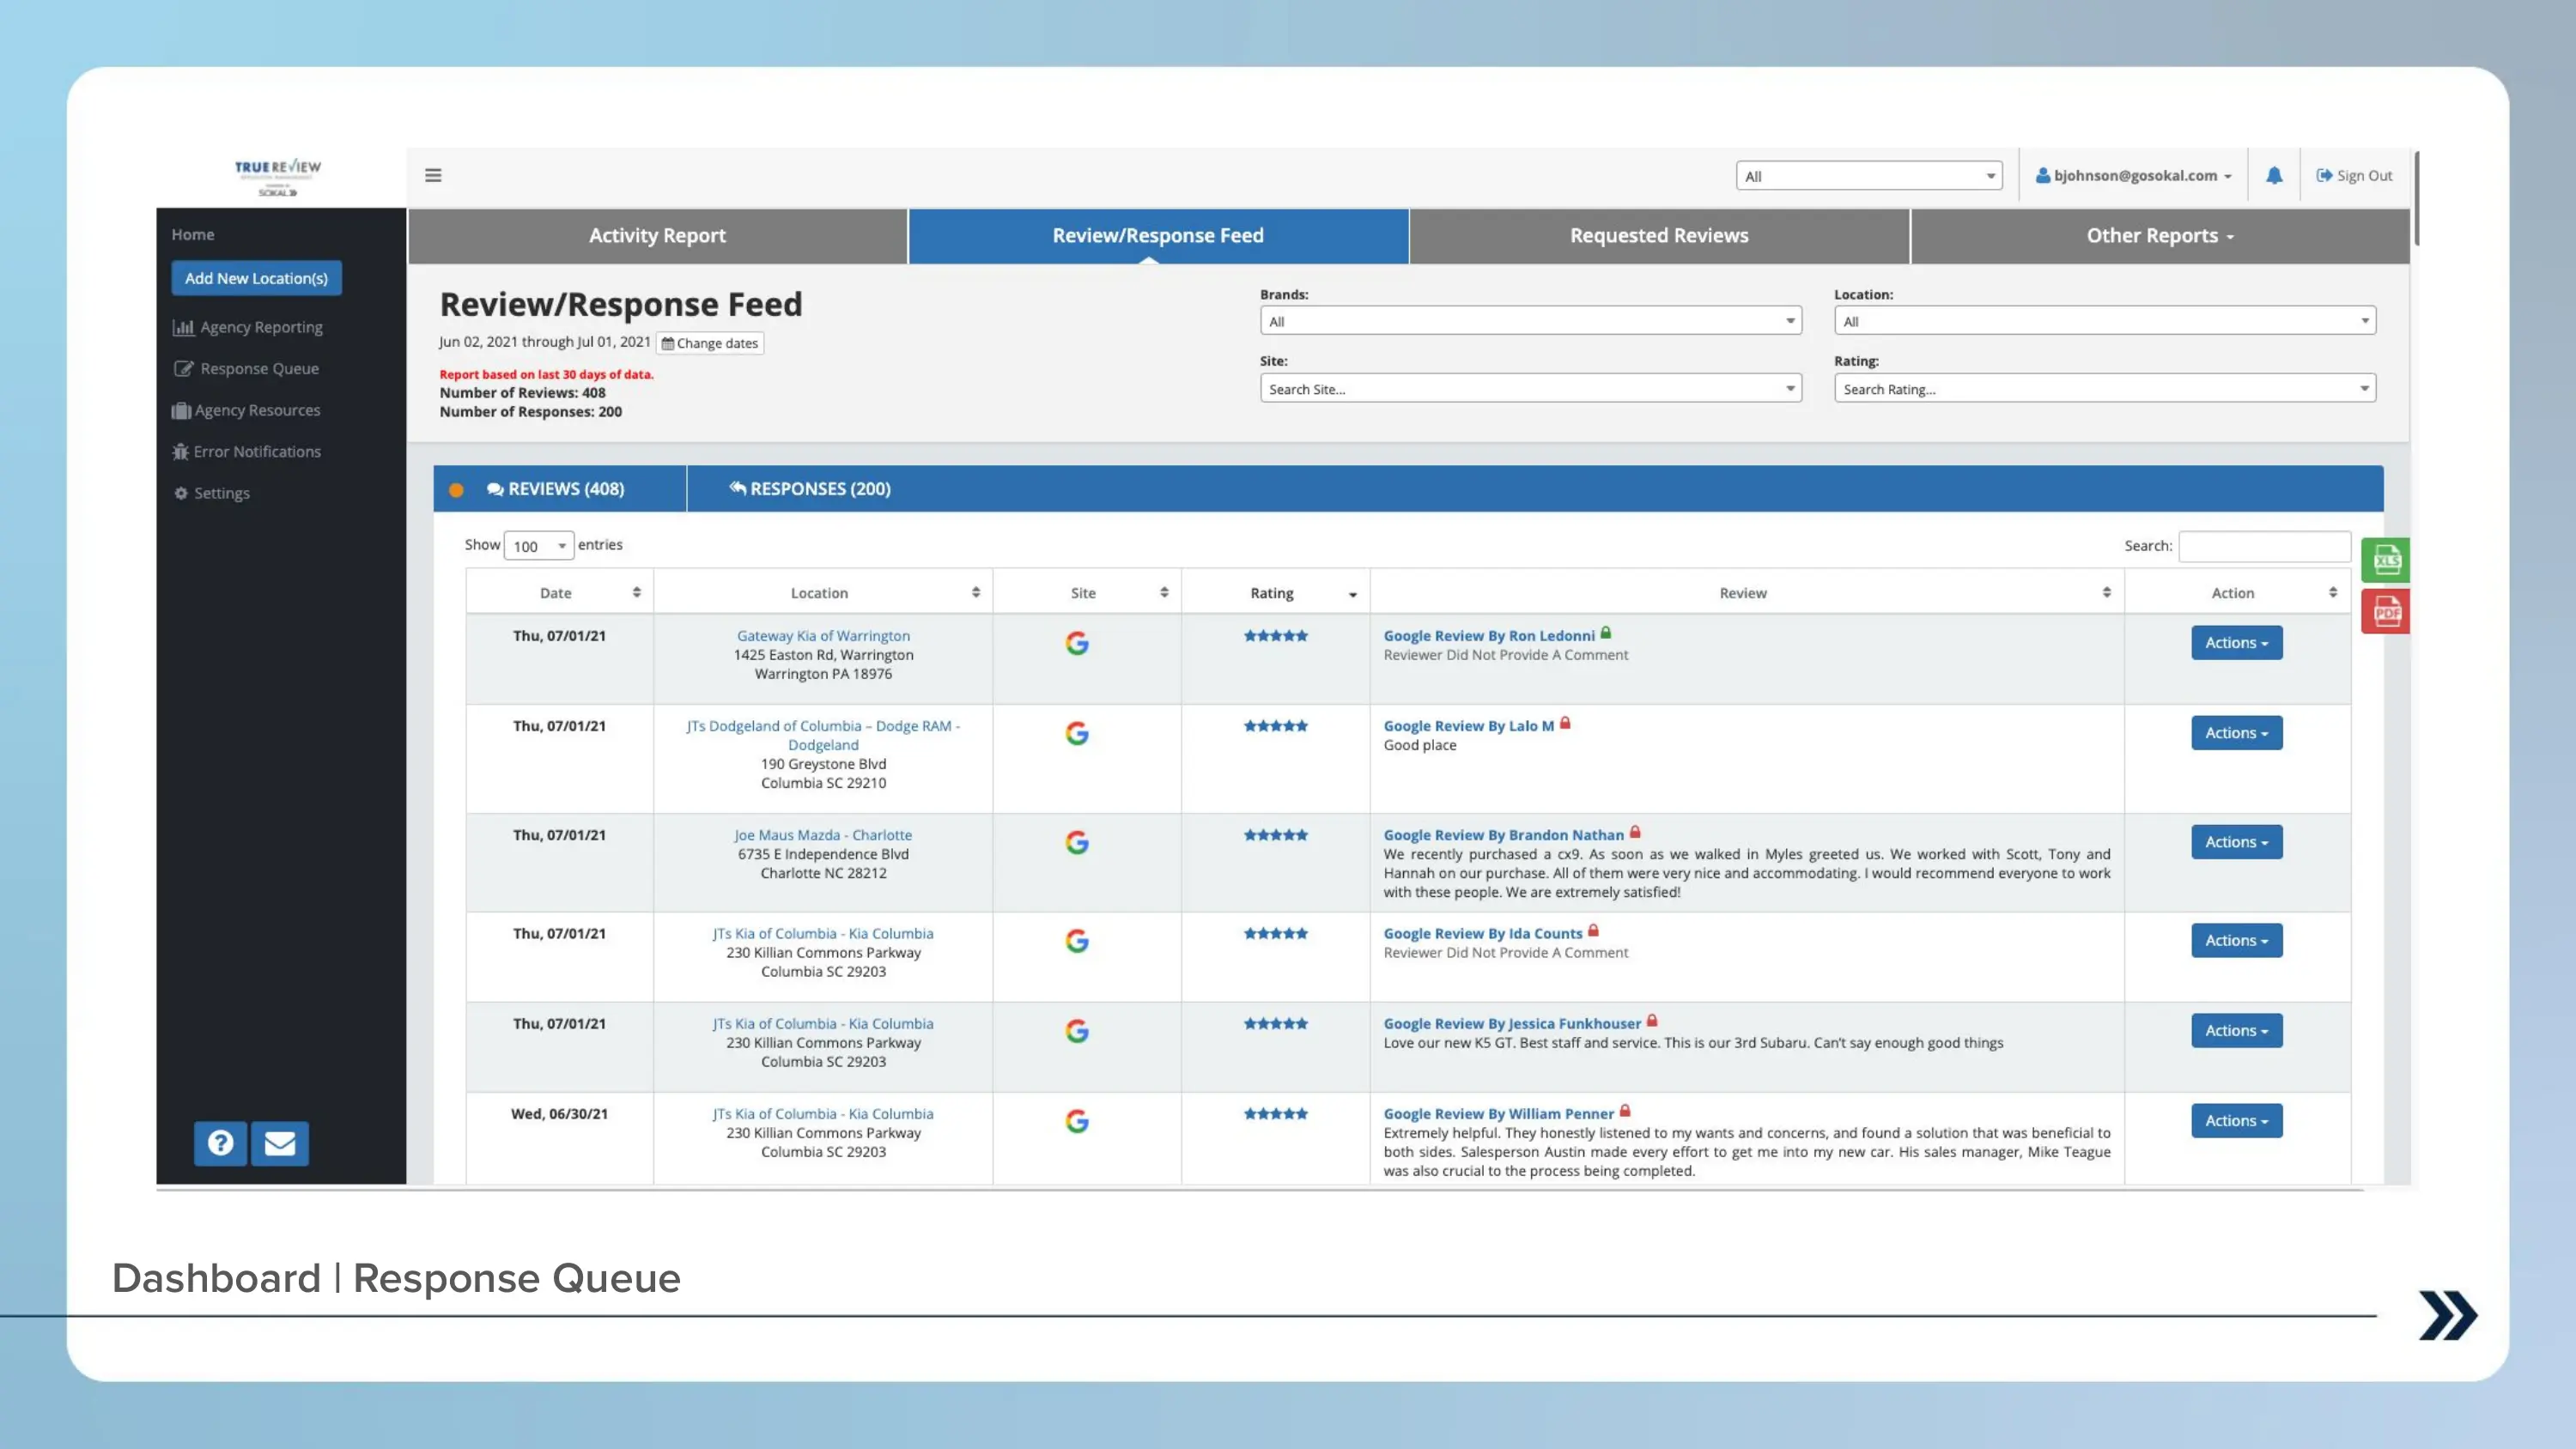
Task: Click green lock icon by Ron Ledonni
Action: pyautogui.click(x=1606, y=633)
